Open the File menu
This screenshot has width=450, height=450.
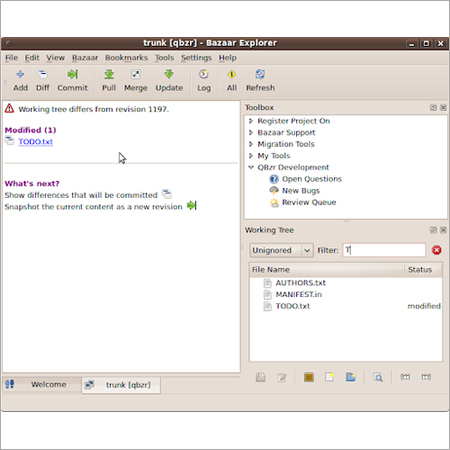coord(11,58)
